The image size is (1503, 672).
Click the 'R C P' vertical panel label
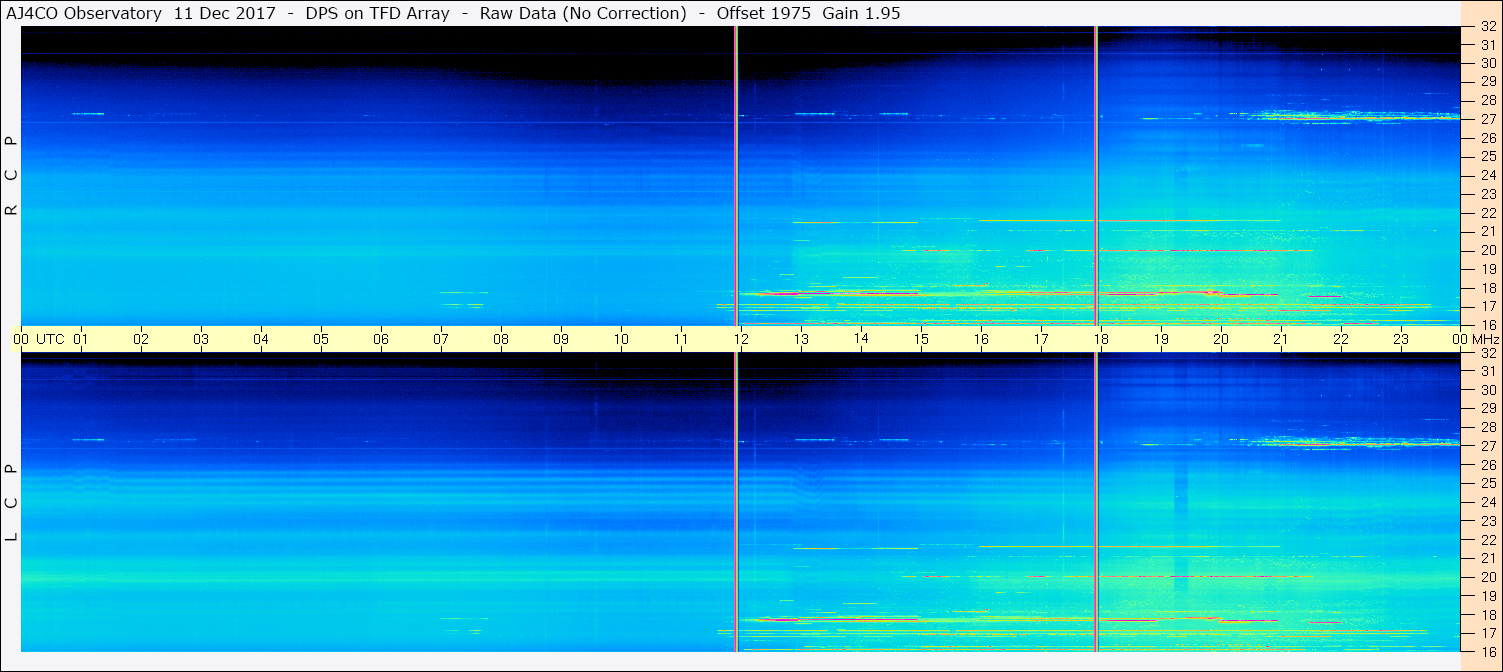pos(12,177)
